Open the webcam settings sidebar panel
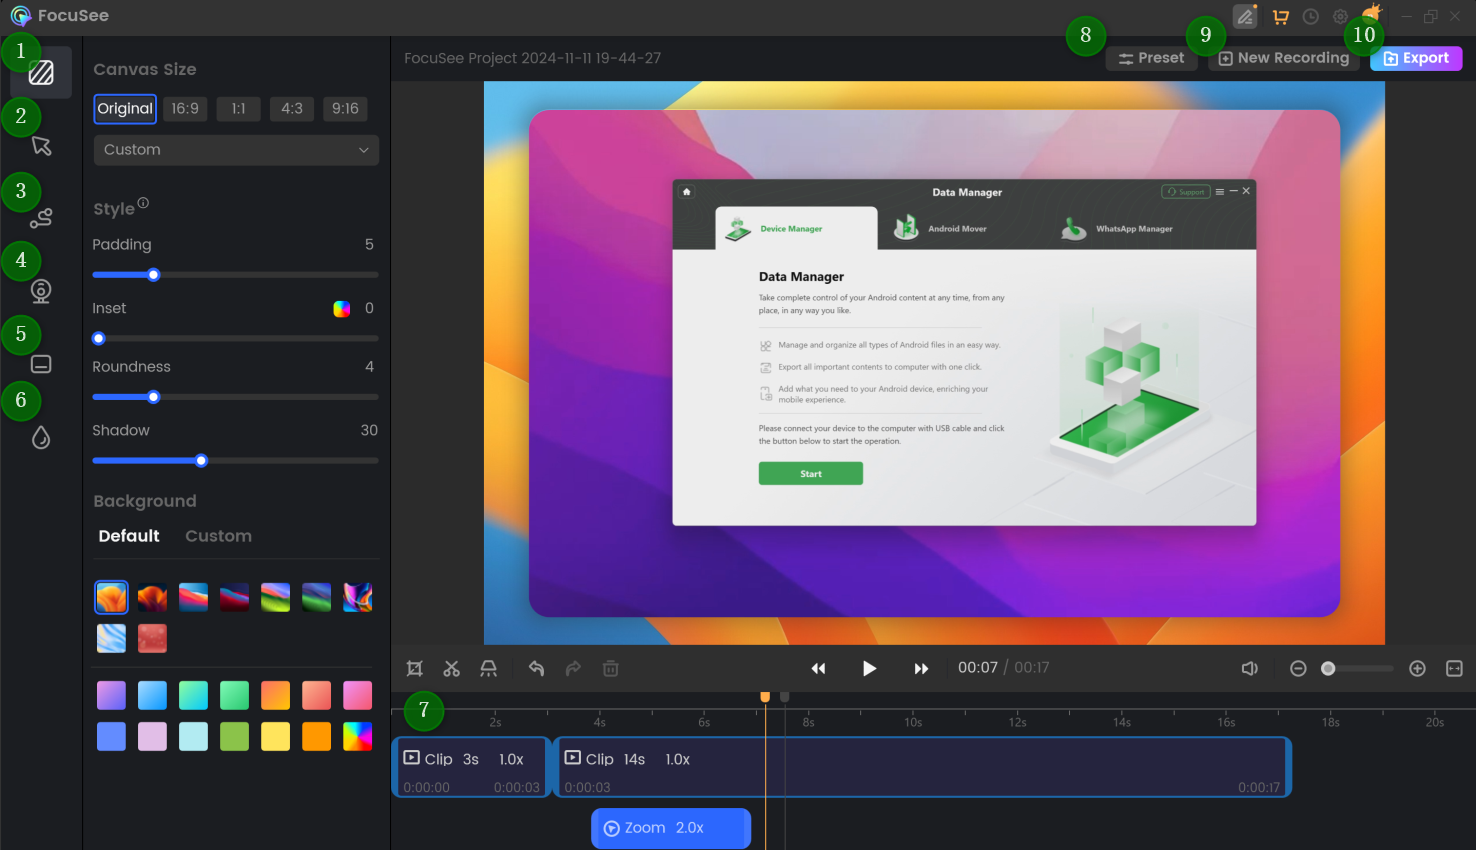Image resolution: width=1476 pixels, height=850 pixels. 41,291
